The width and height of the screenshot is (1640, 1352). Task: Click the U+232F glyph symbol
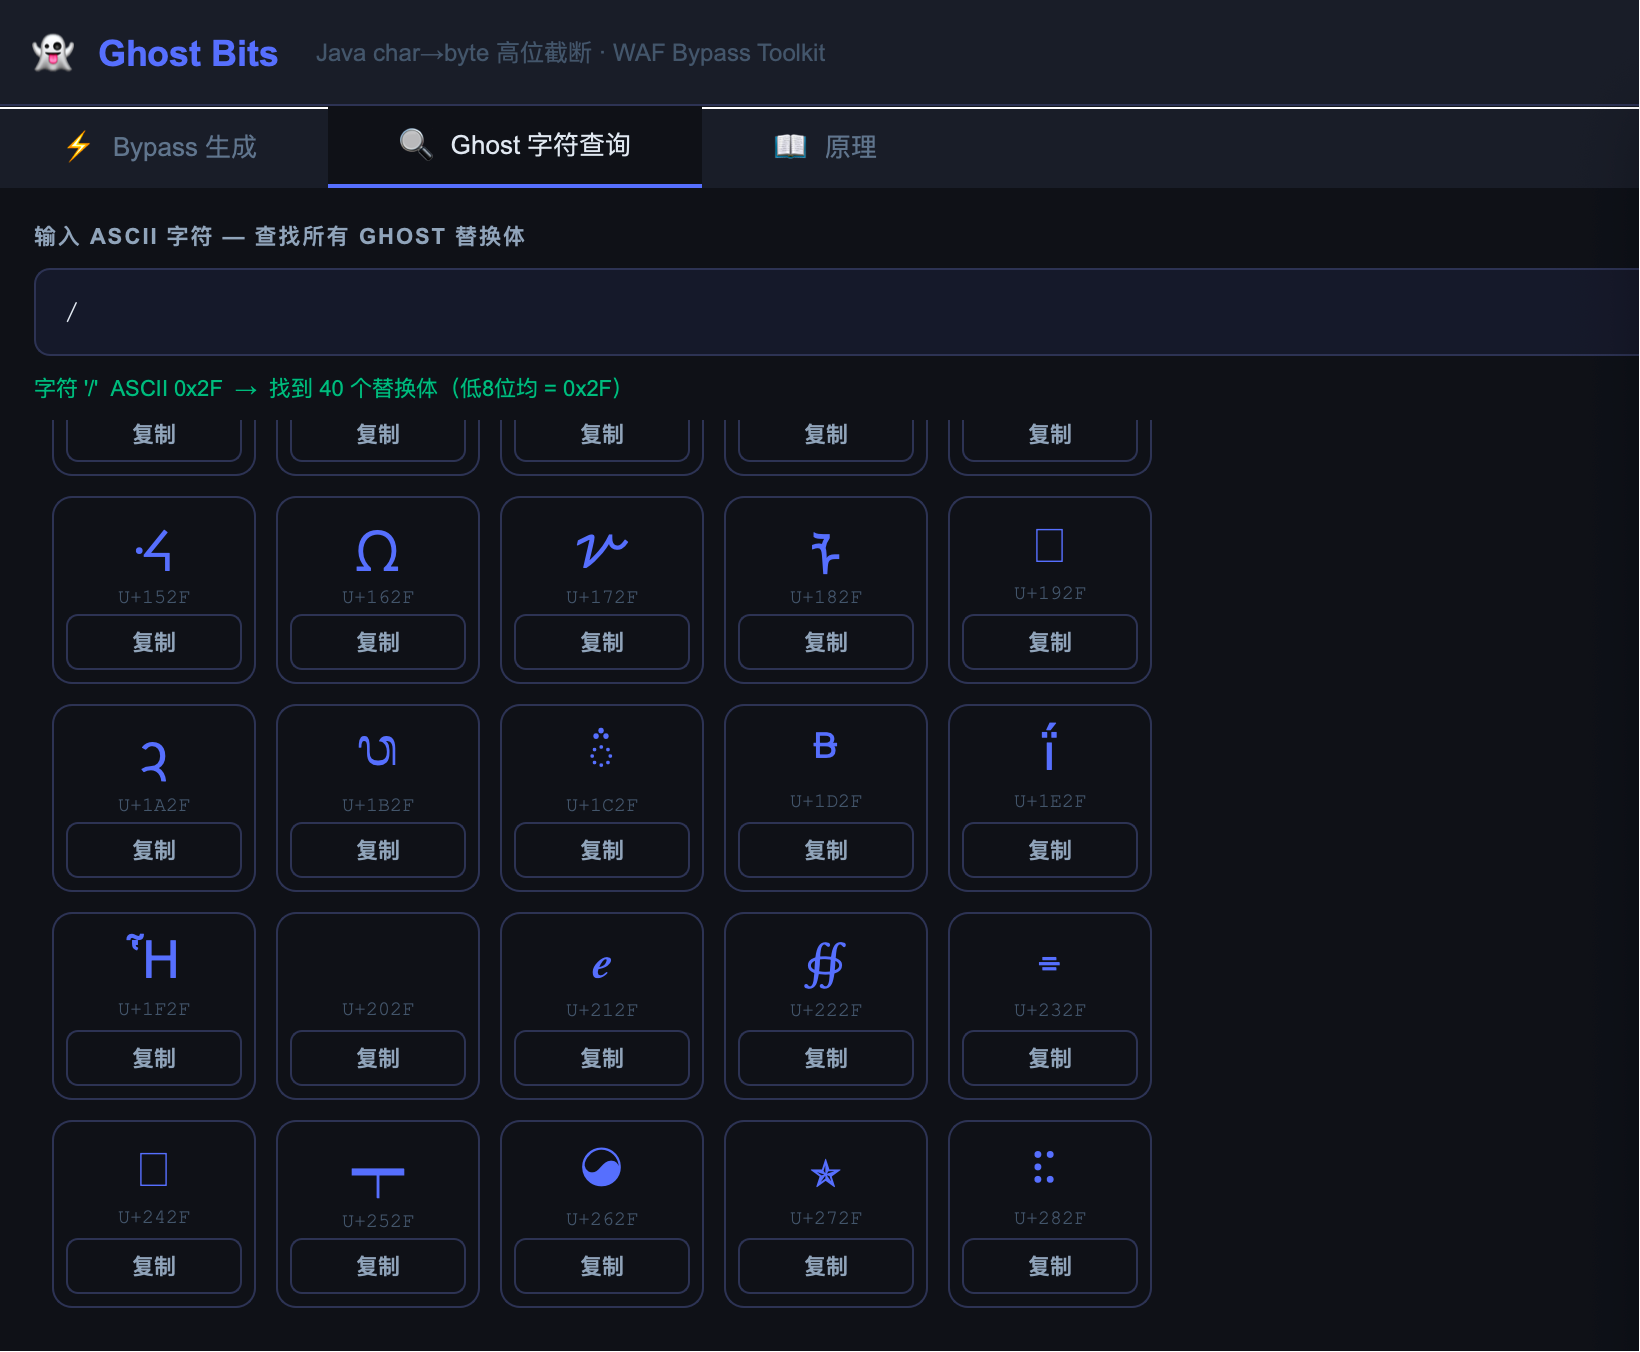click(x=1050, y=964)
